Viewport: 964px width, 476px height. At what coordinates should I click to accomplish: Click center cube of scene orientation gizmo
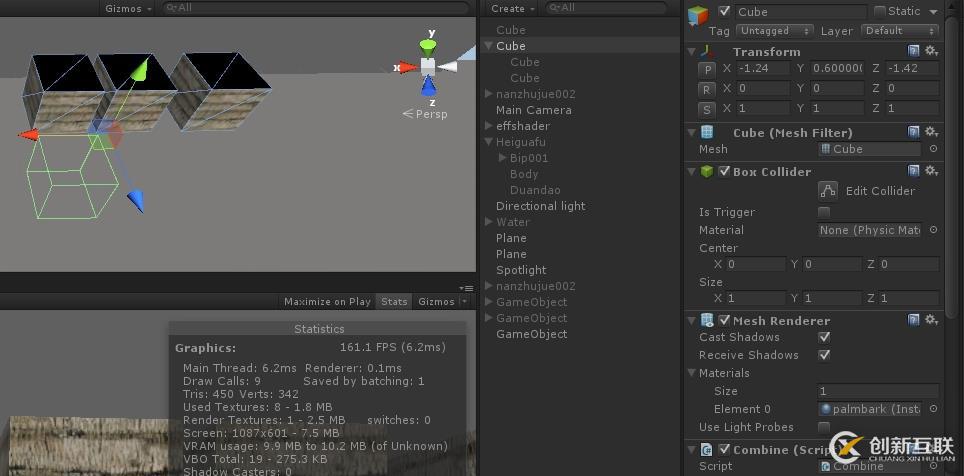428,66
